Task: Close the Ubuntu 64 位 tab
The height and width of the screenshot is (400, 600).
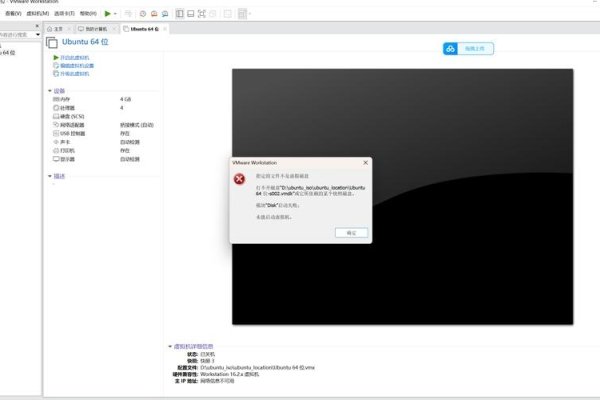Action: [x=165, y=29]
